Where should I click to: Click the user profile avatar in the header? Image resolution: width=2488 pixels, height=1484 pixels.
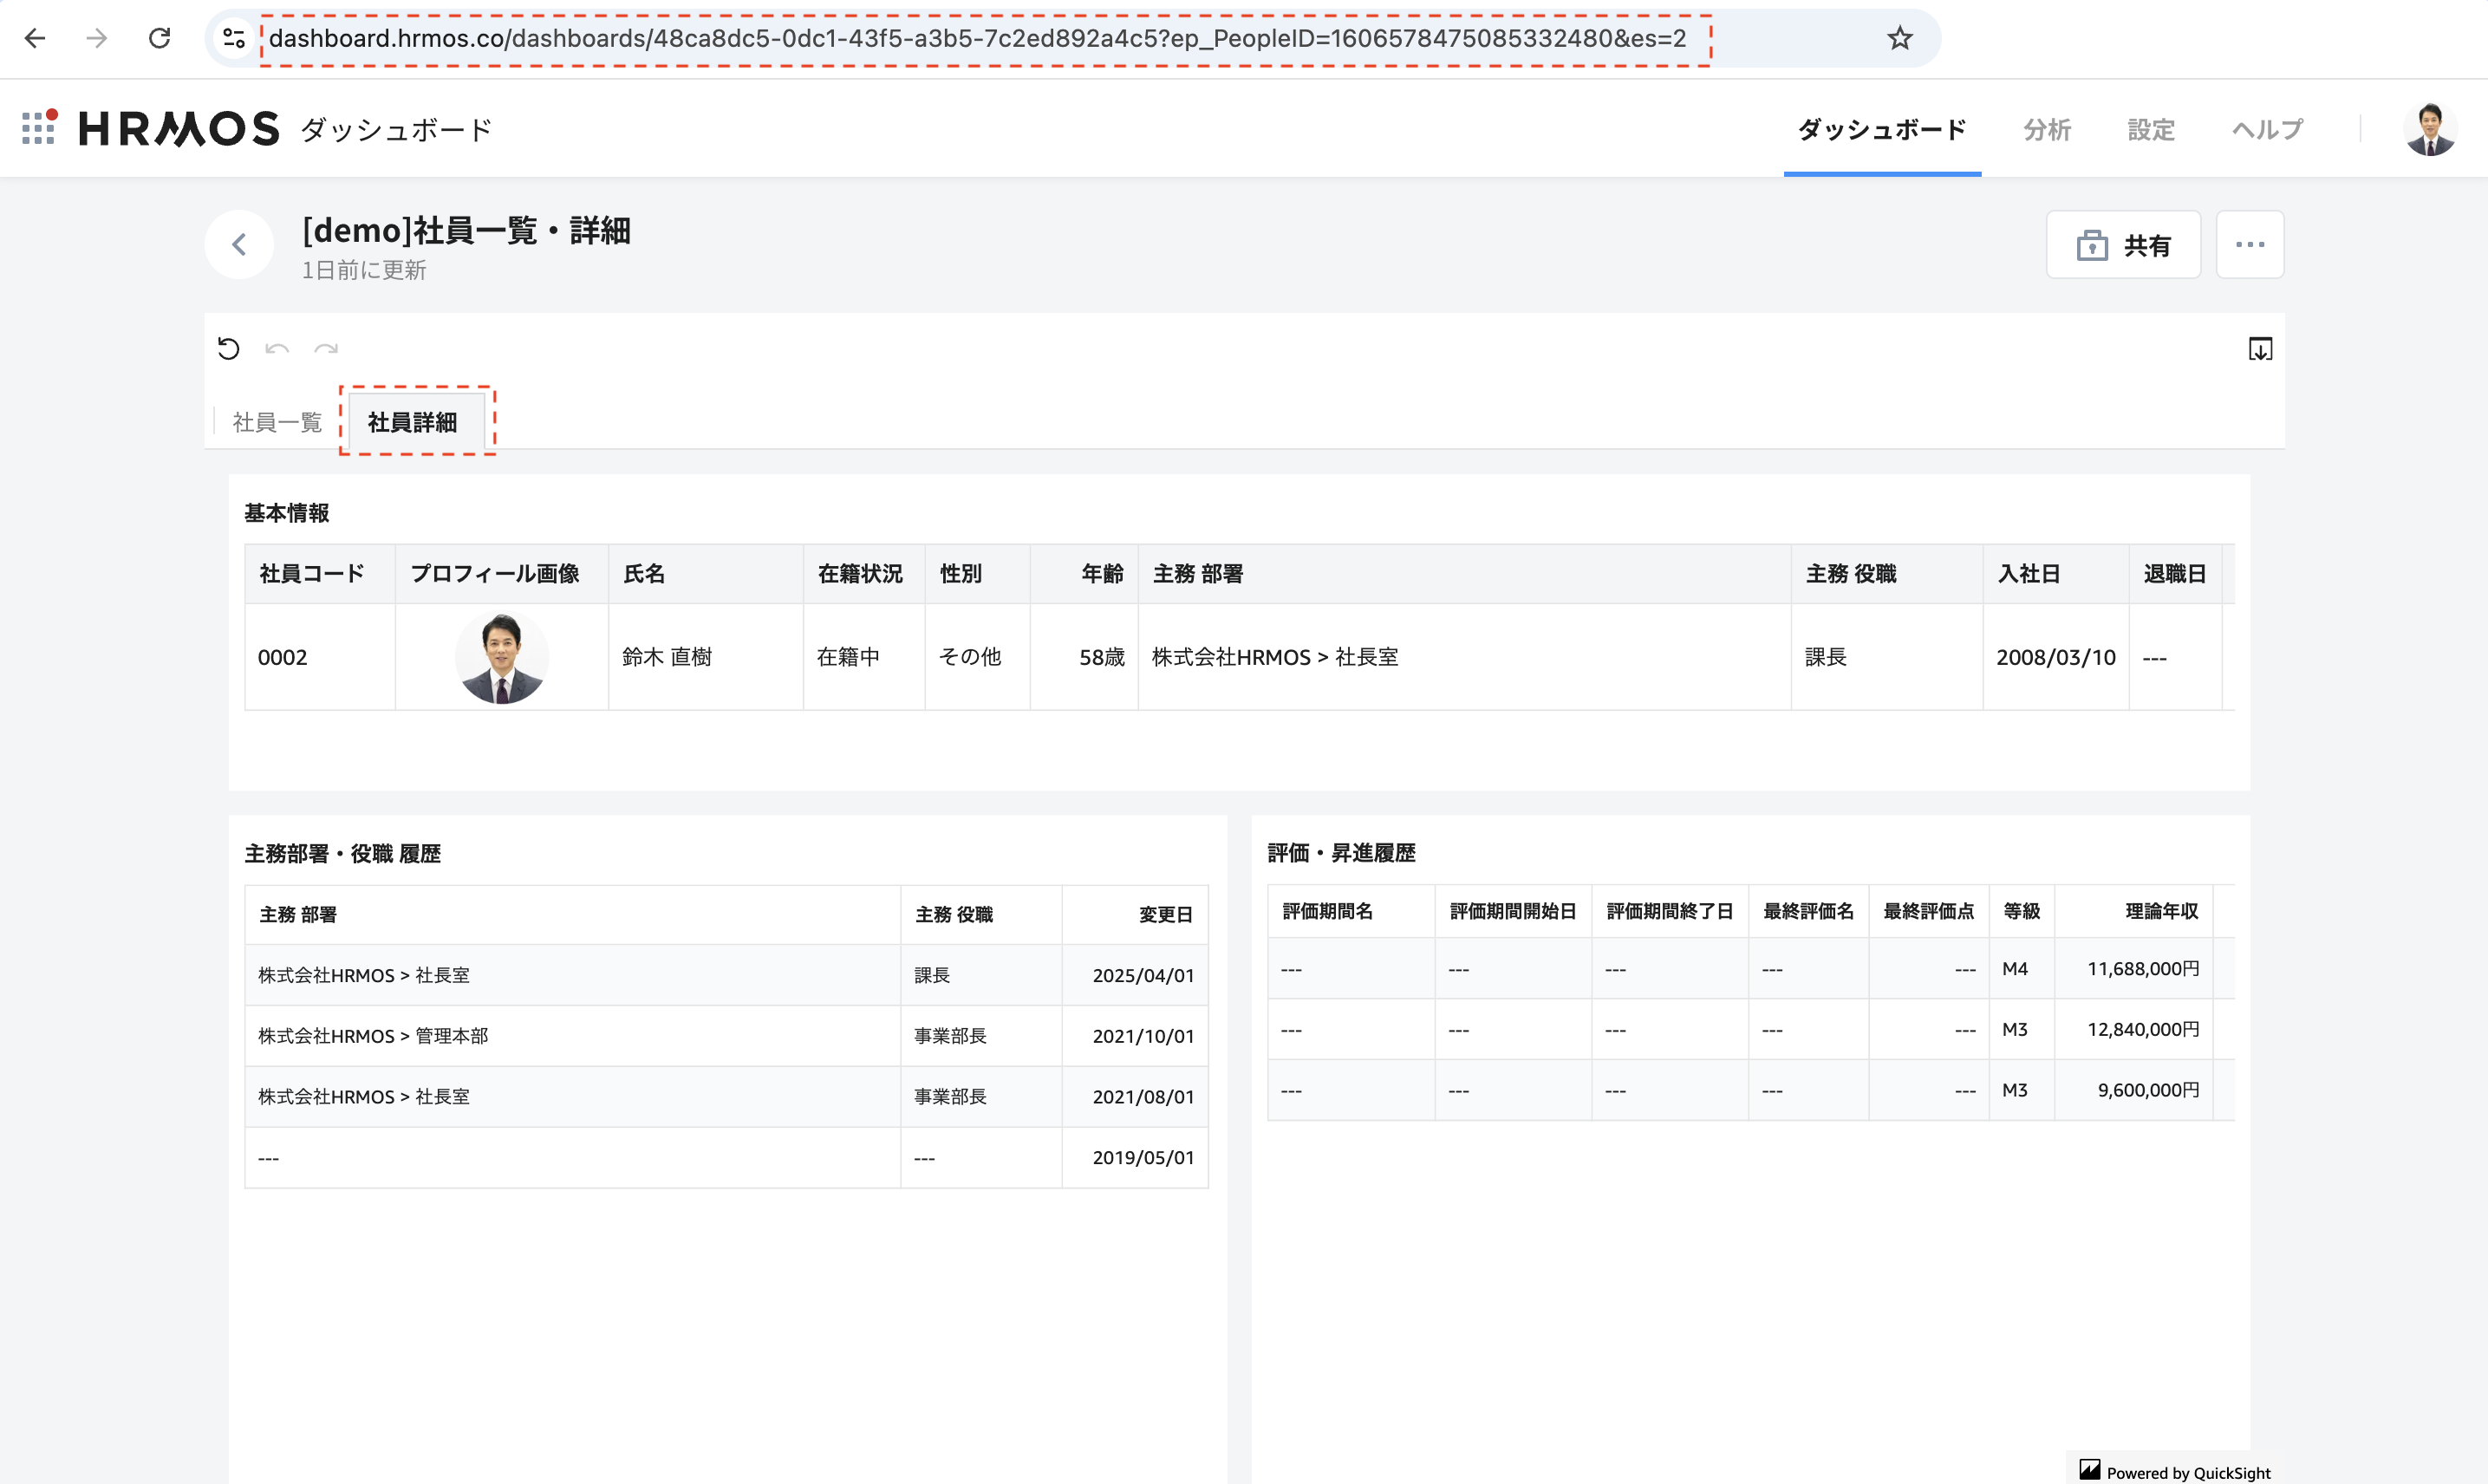pos(2430,128)
